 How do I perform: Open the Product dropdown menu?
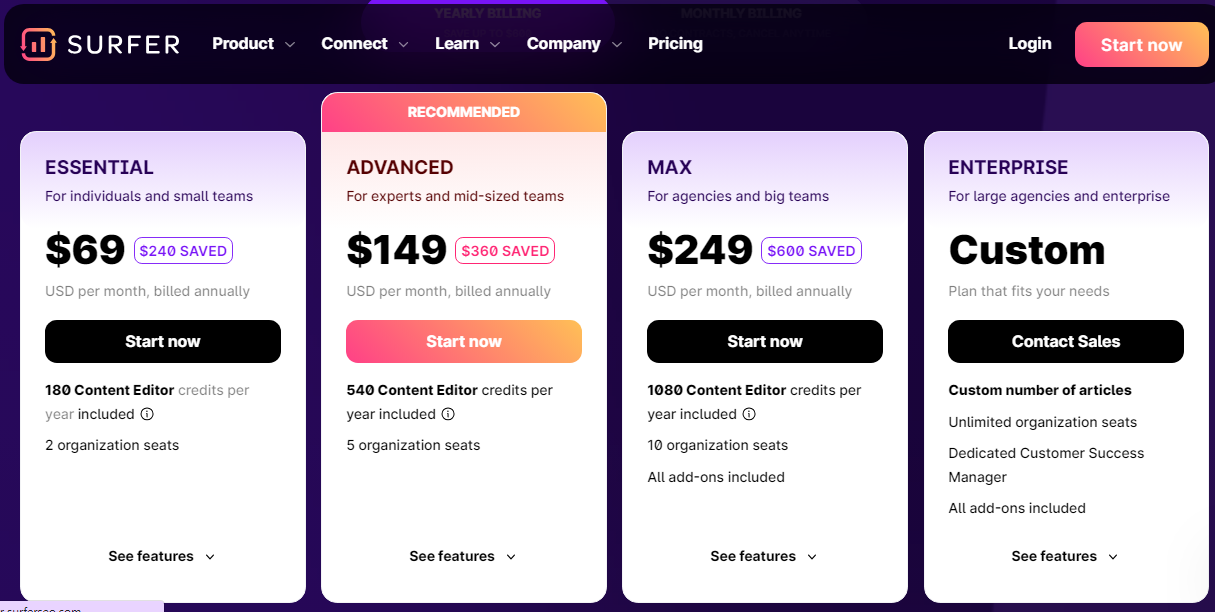click(253, 44)
